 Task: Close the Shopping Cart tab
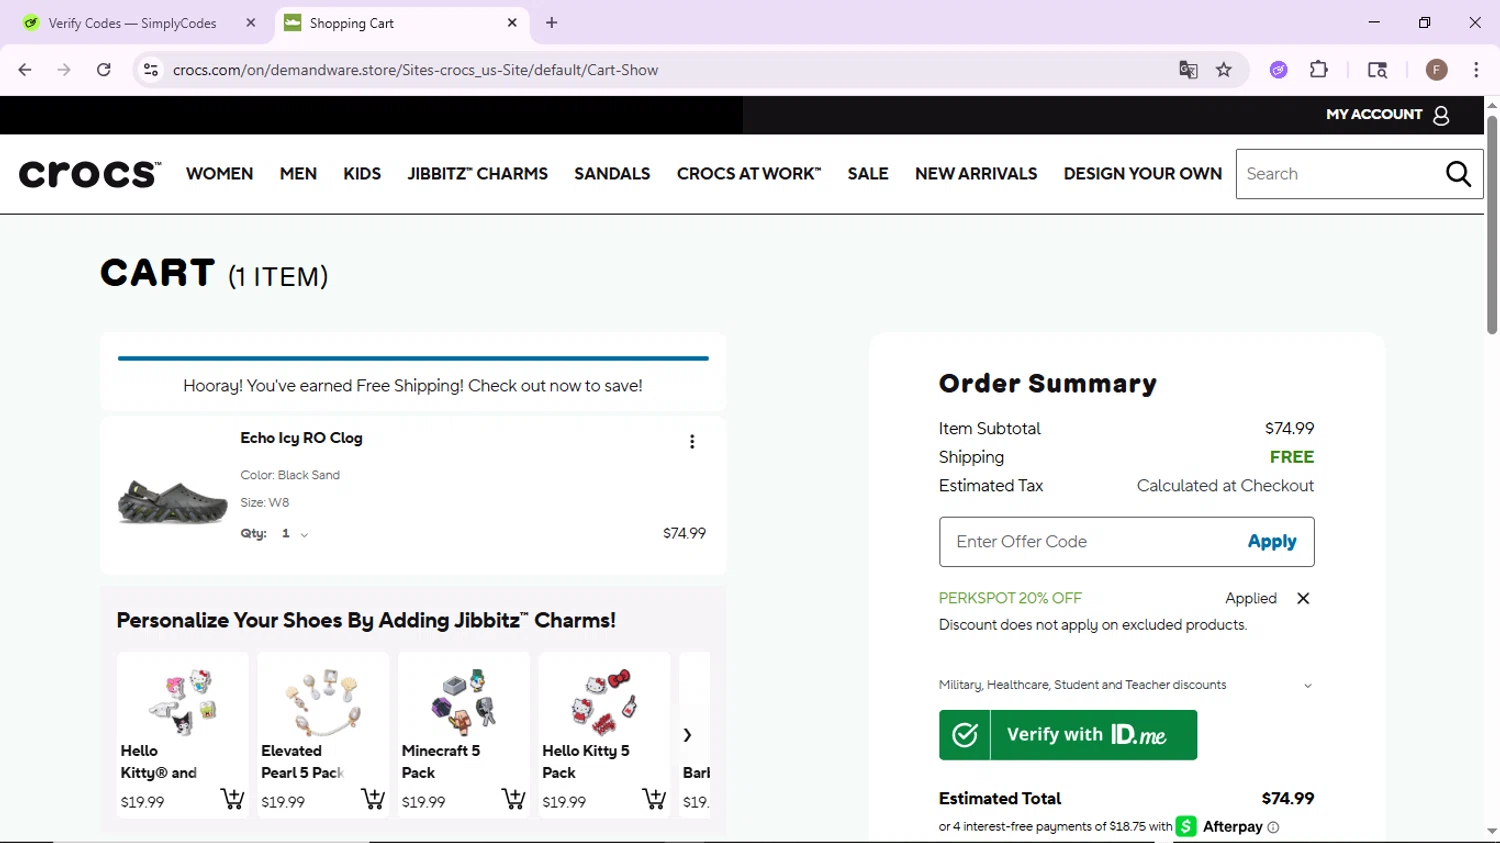point(512,23)
